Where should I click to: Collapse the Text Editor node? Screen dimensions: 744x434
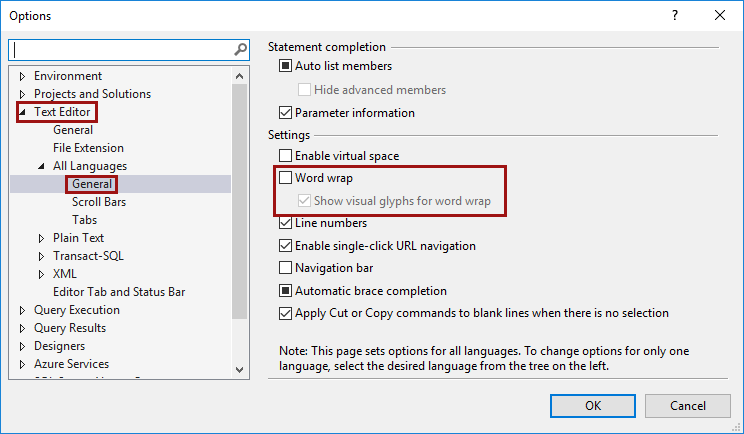coord(23,112)
